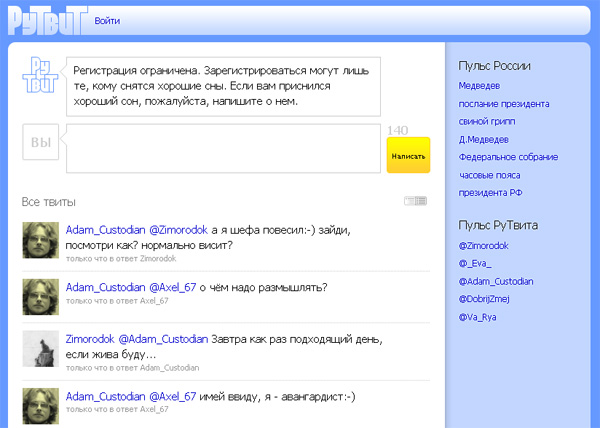Viewport: 600px width, 428px height.
Task: Click the "часовые пояса" trend link
Action: pos(490,175)
